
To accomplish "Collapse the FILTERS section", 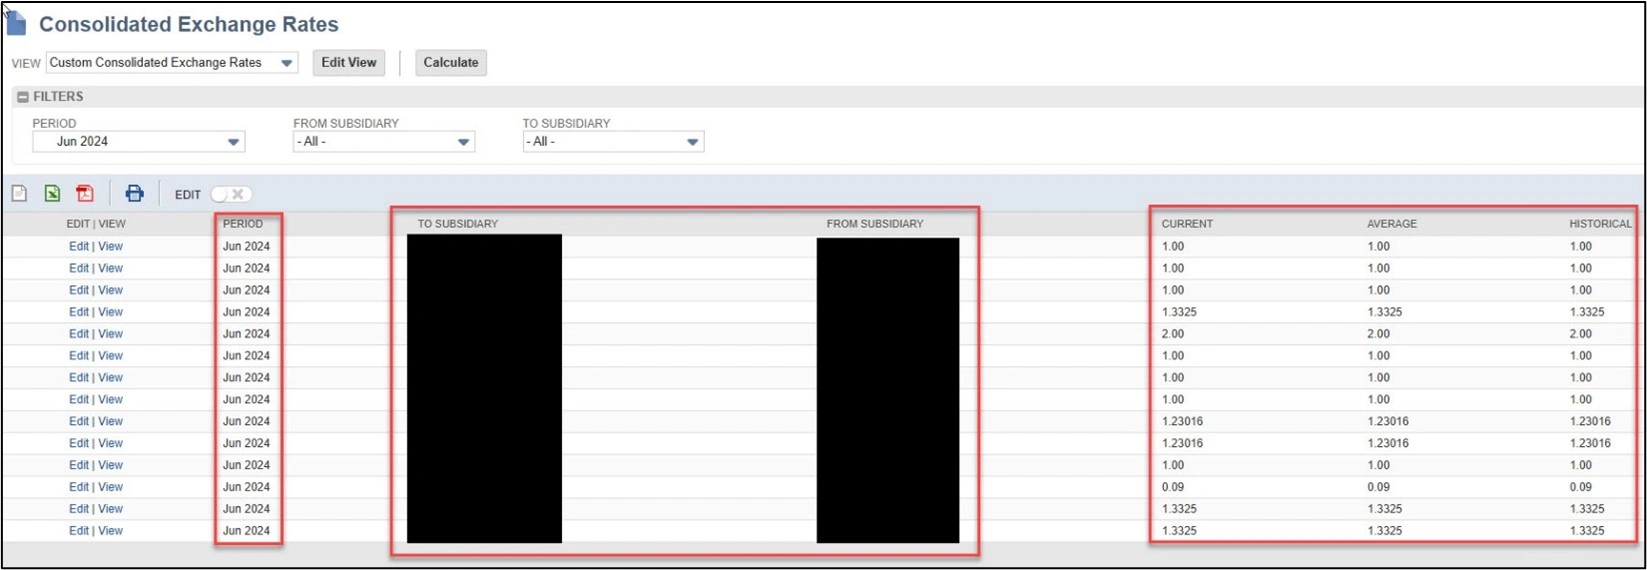I will pos(23,97).
